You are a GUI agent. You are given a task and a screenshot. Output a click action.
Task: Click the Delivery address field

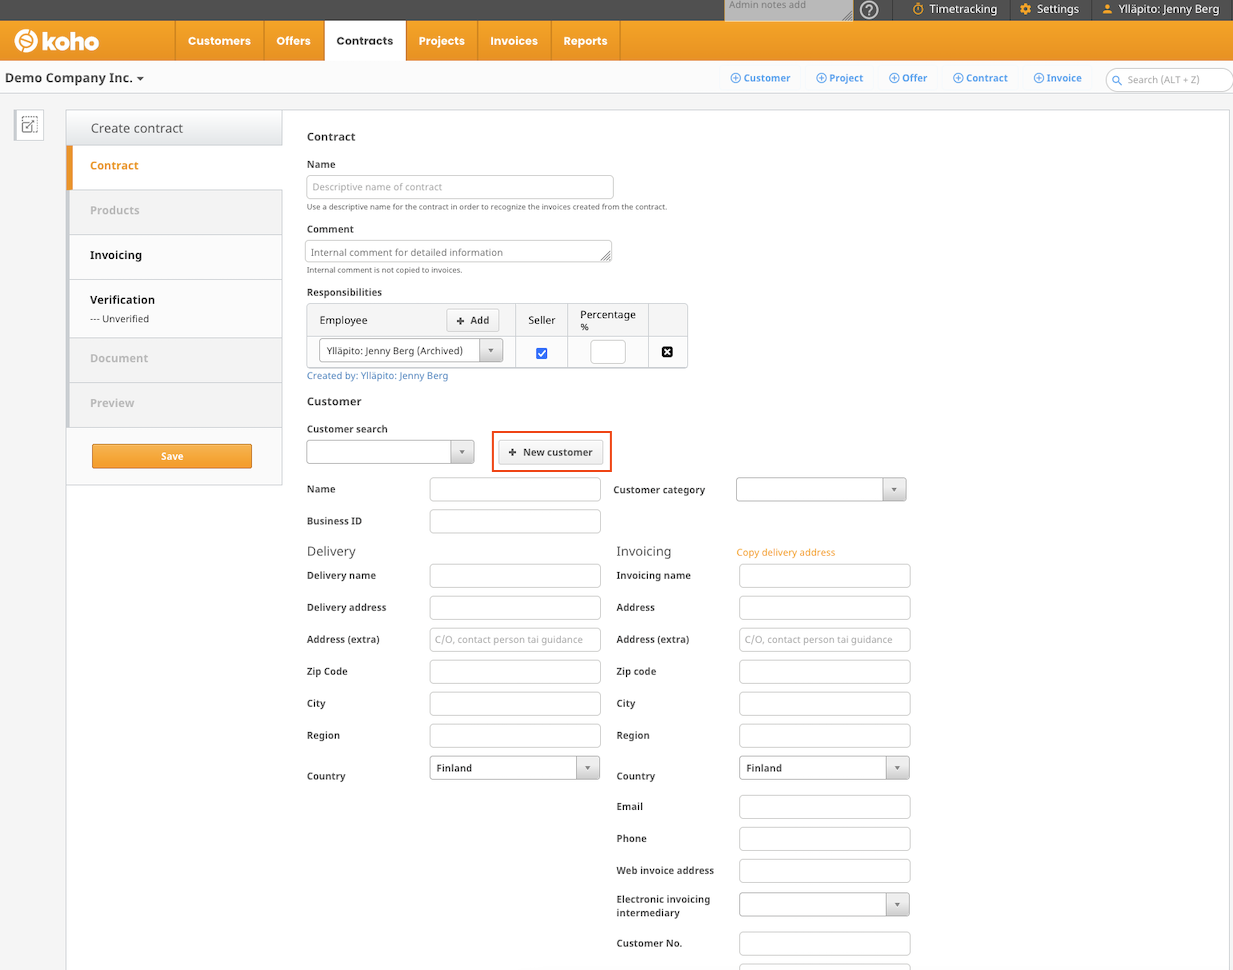tap(515, 607)
